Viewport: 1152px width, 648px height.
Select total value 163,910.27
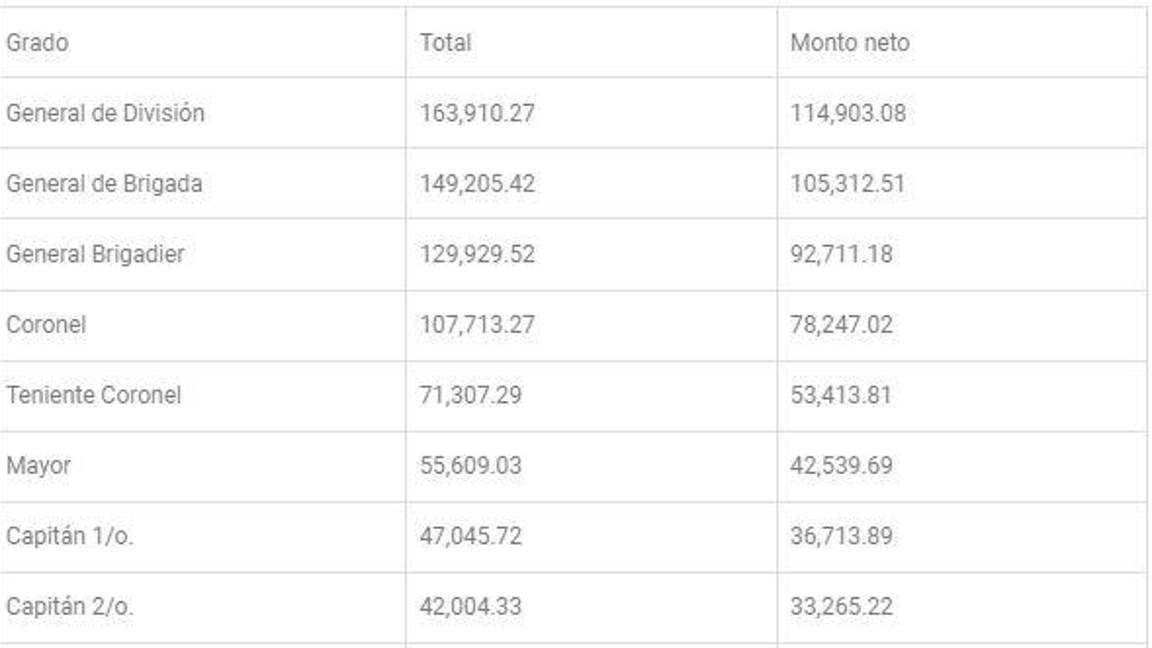(477, 113)
